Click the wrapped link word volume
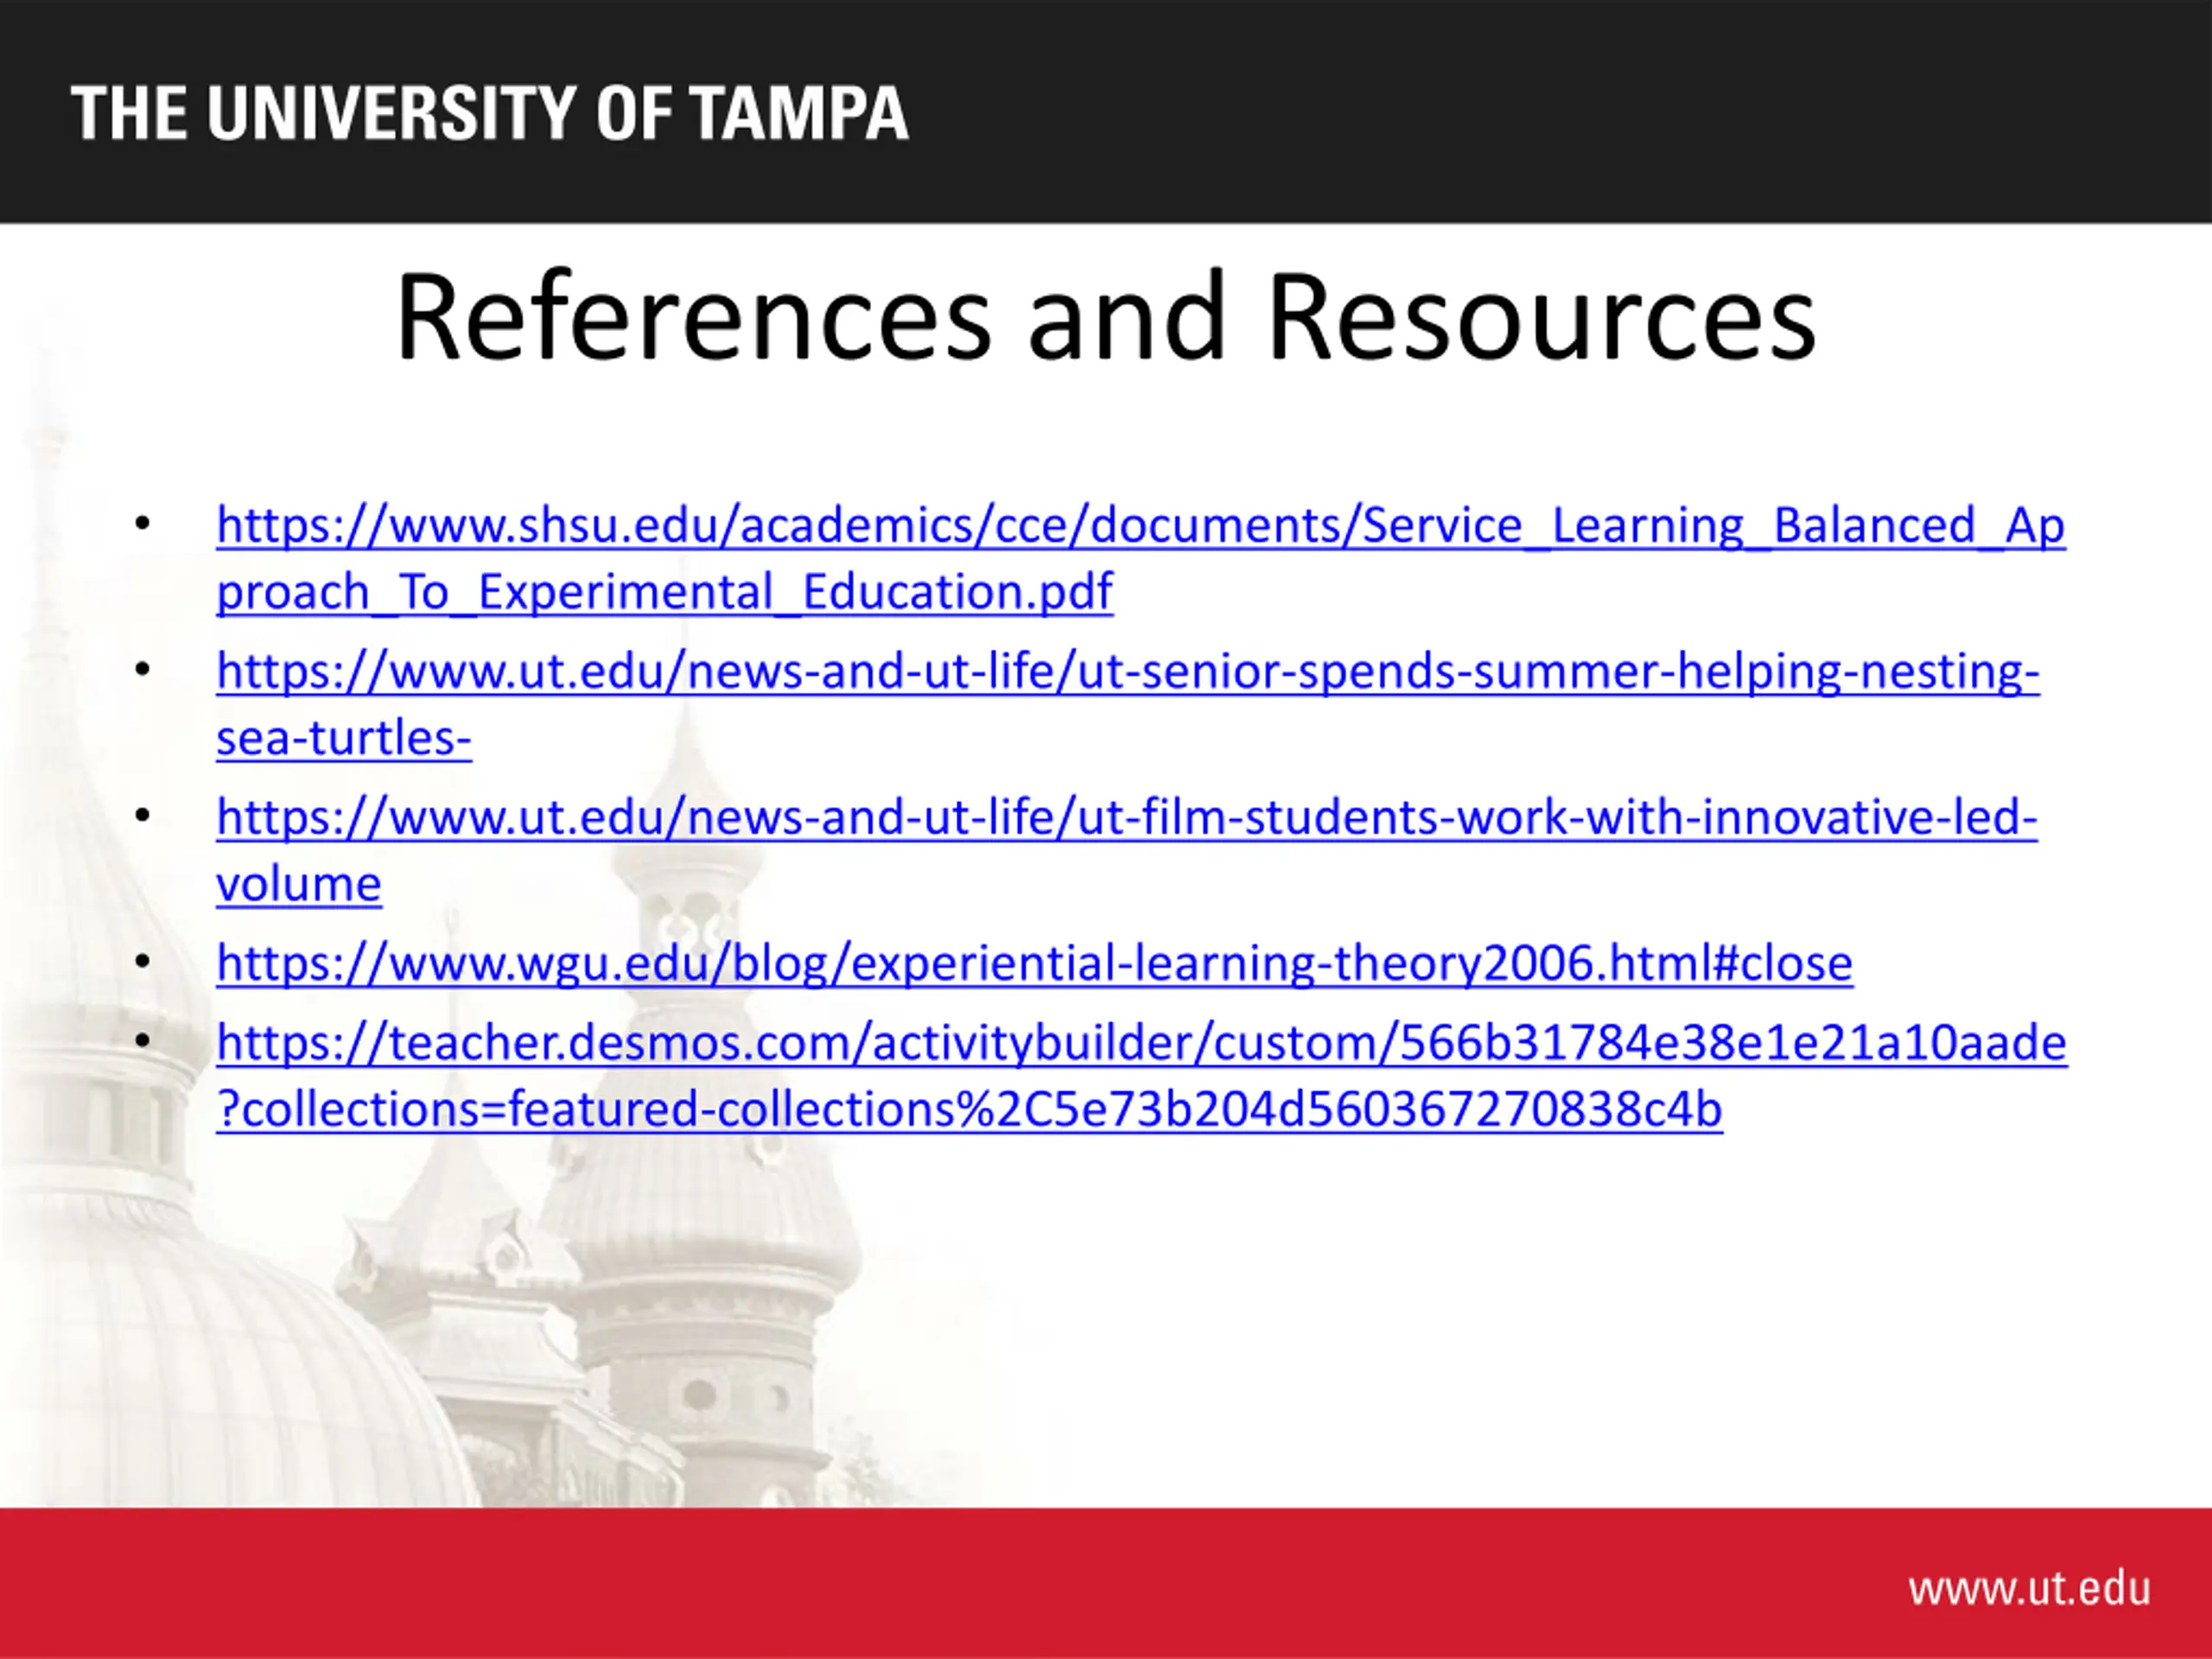Image resolution: width=2212 pixels, height=1659 pixels. click(x=298, y=885)
